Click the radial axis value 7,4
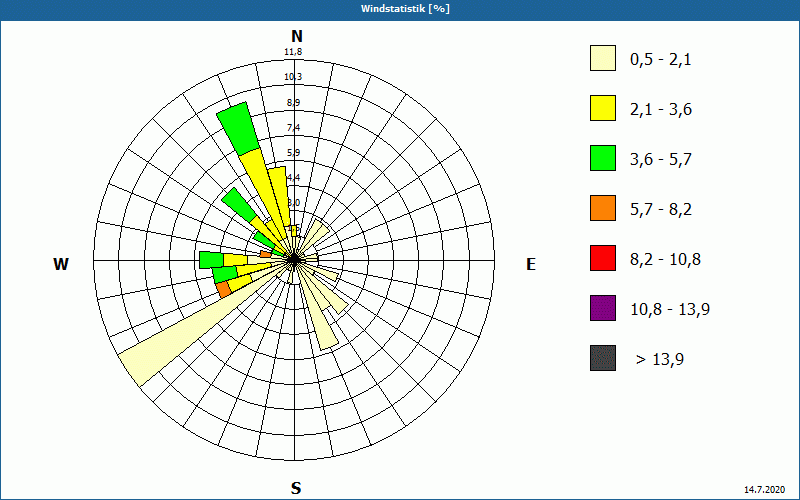The height and width of the screenshot is (500, 800). (293, 128)
